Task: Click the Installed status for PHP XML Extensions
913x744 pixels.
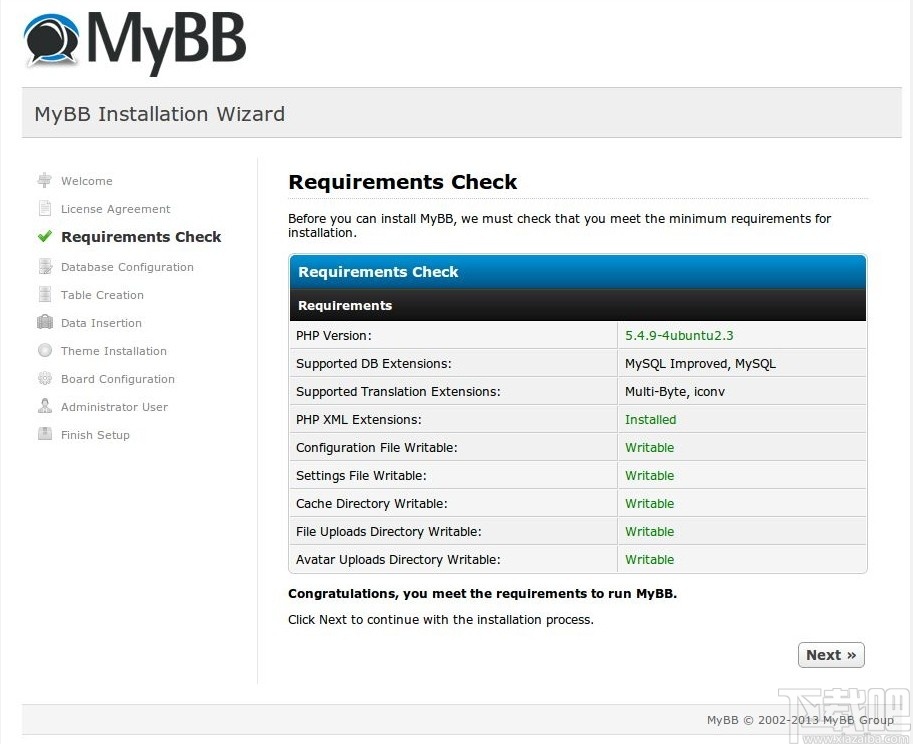Action: pyautogui.click(x=650, y=419)
